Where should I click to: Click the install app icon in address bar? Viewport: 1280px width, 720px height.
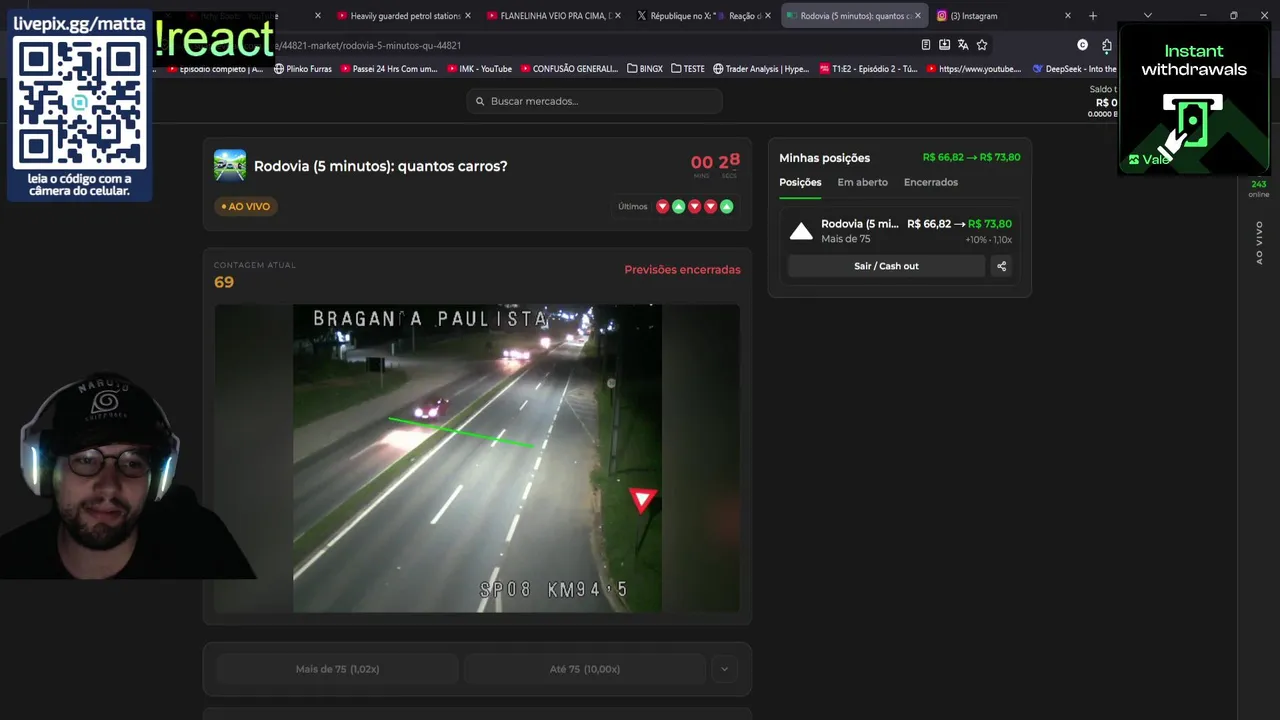(x=944, y=45)
